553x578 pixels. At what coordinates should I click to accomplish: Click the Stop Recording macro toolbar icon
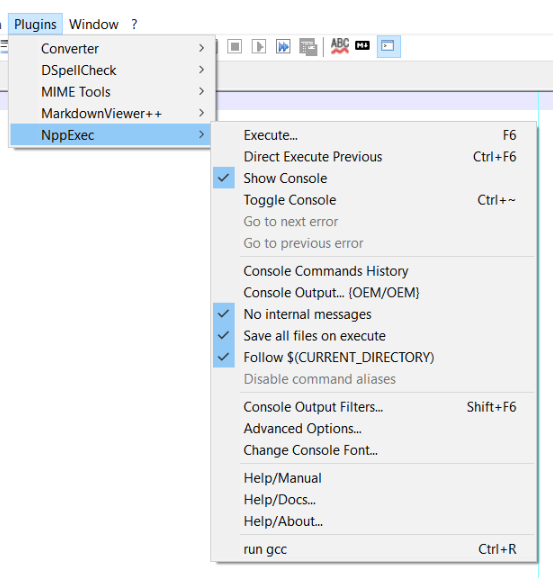tap(234, 46)
